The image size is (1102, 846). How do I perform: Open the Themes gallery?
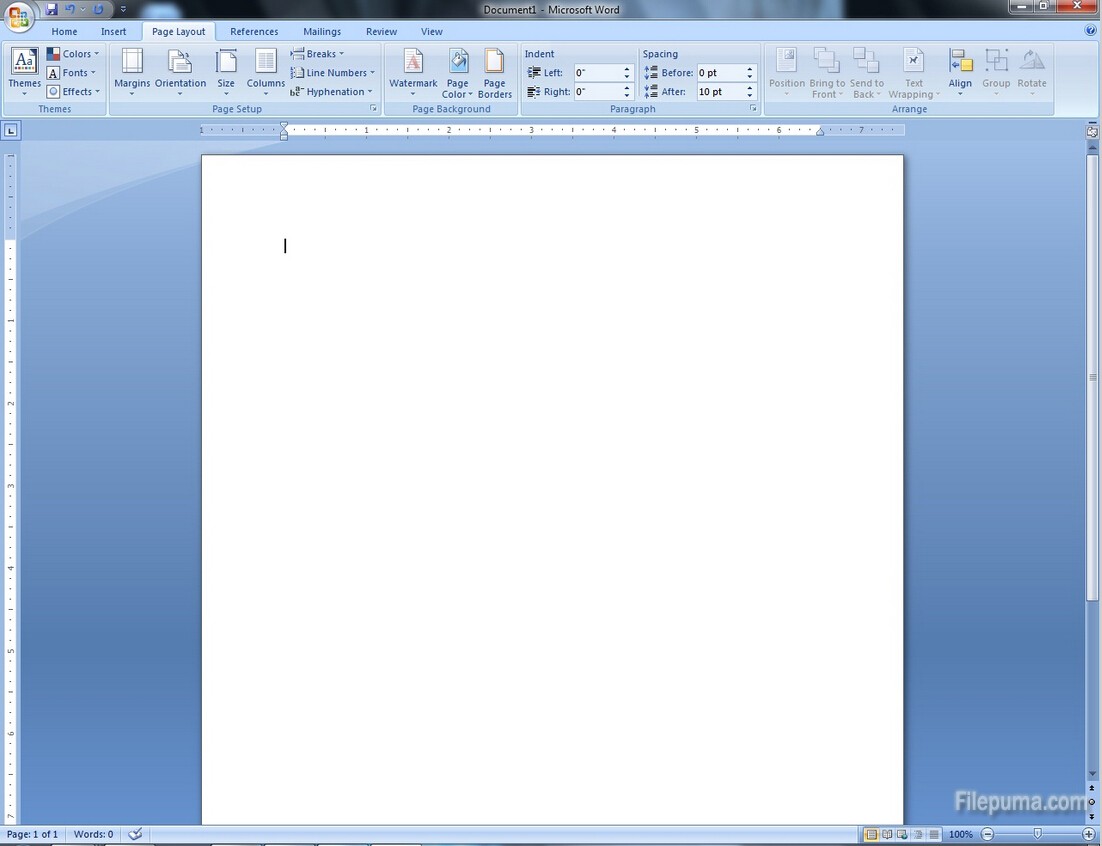24,72
